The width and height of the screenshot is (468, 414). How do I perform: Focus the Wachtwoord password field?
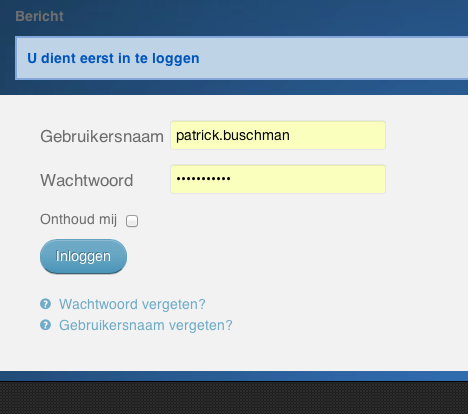coord(278,179)
